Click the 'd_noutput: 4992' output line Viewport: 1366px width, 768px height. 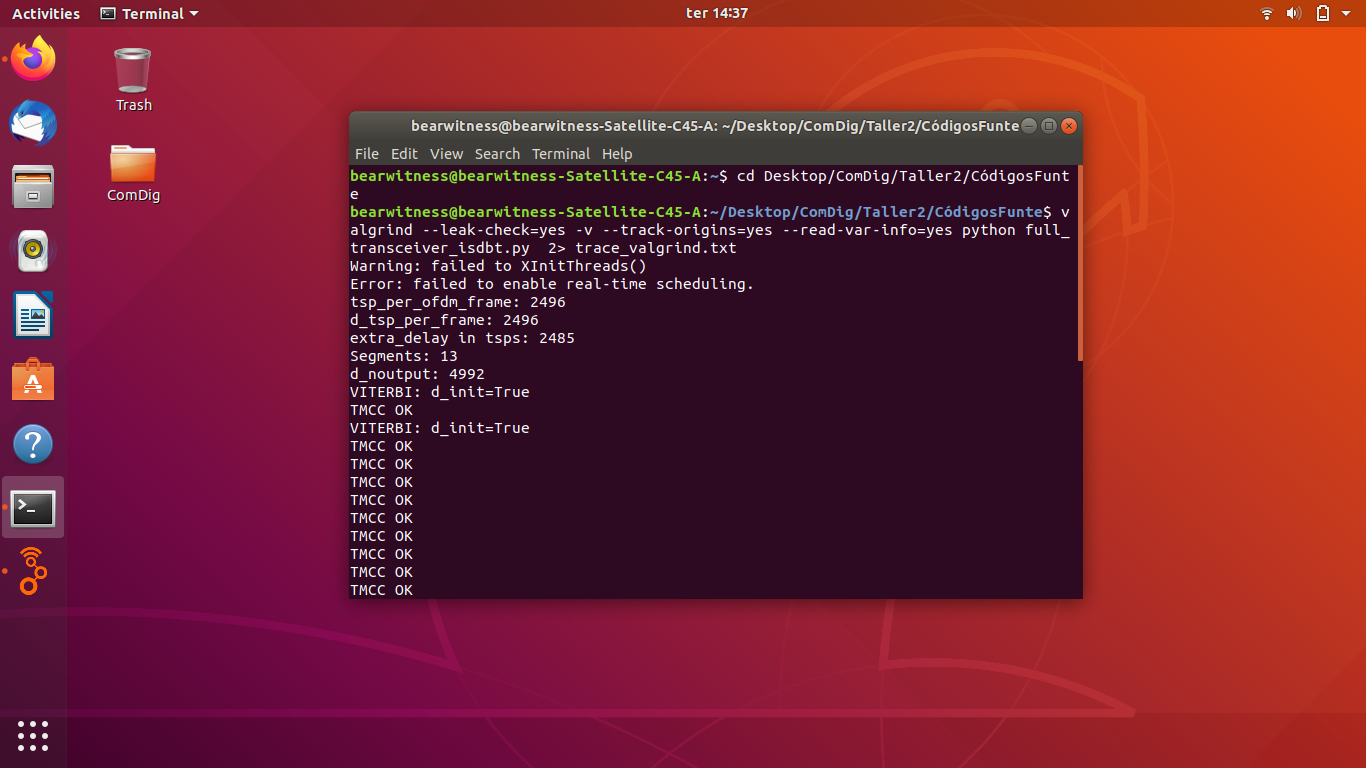417,374
